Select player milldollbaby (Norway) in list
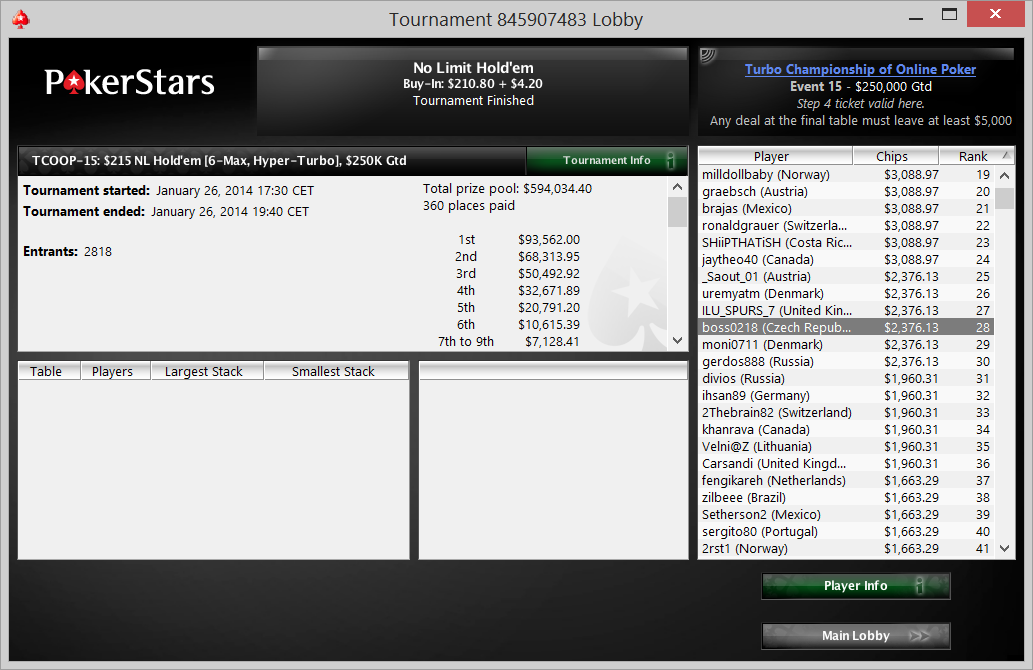The height and width of the screenshot is (670, 1033). [x=846, y=175]
